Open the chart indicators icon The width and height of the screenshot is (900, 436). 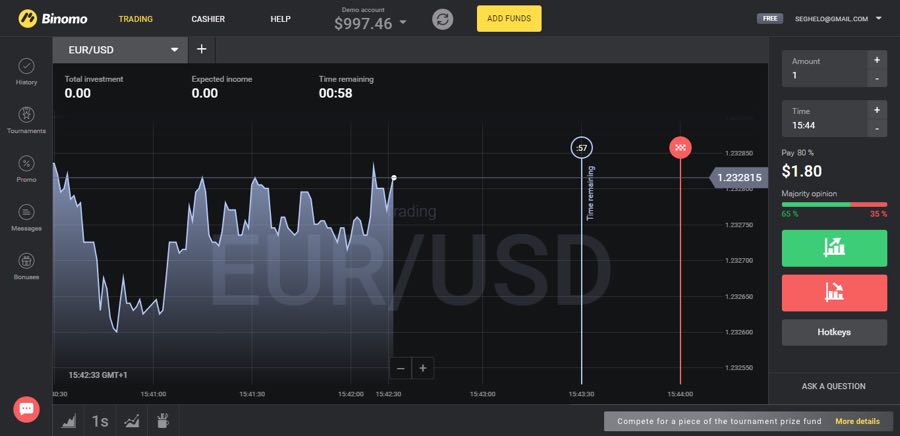pyautogui.click(x=131, y=421)
